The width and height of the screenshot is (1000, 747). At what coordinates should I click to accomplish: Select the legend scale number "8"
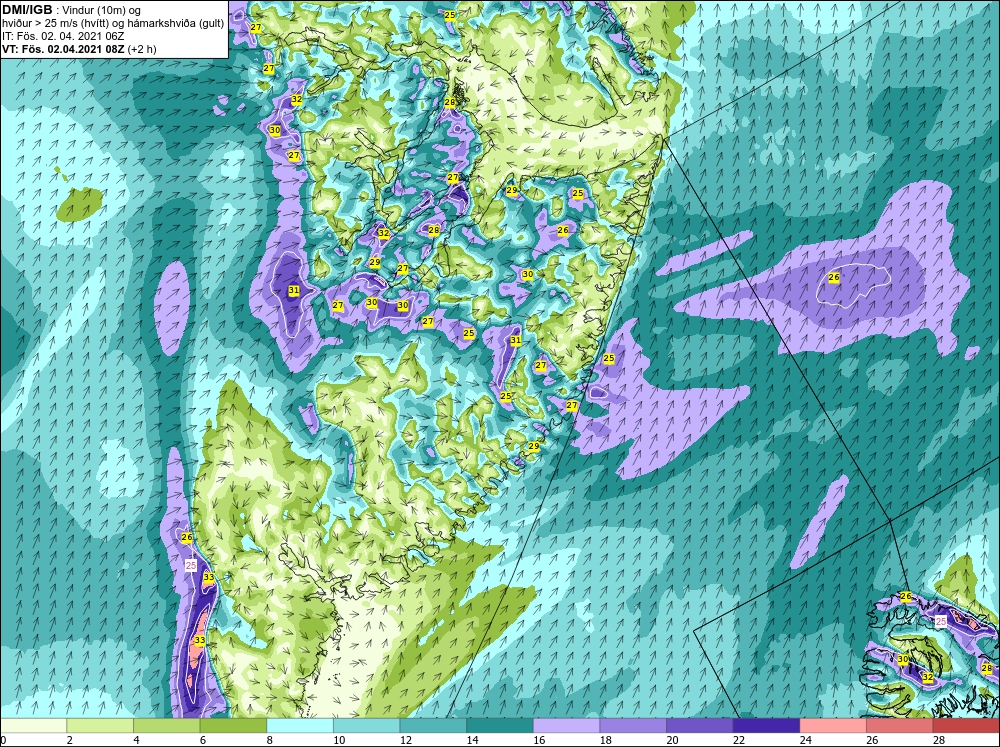[x=269, y=740]
